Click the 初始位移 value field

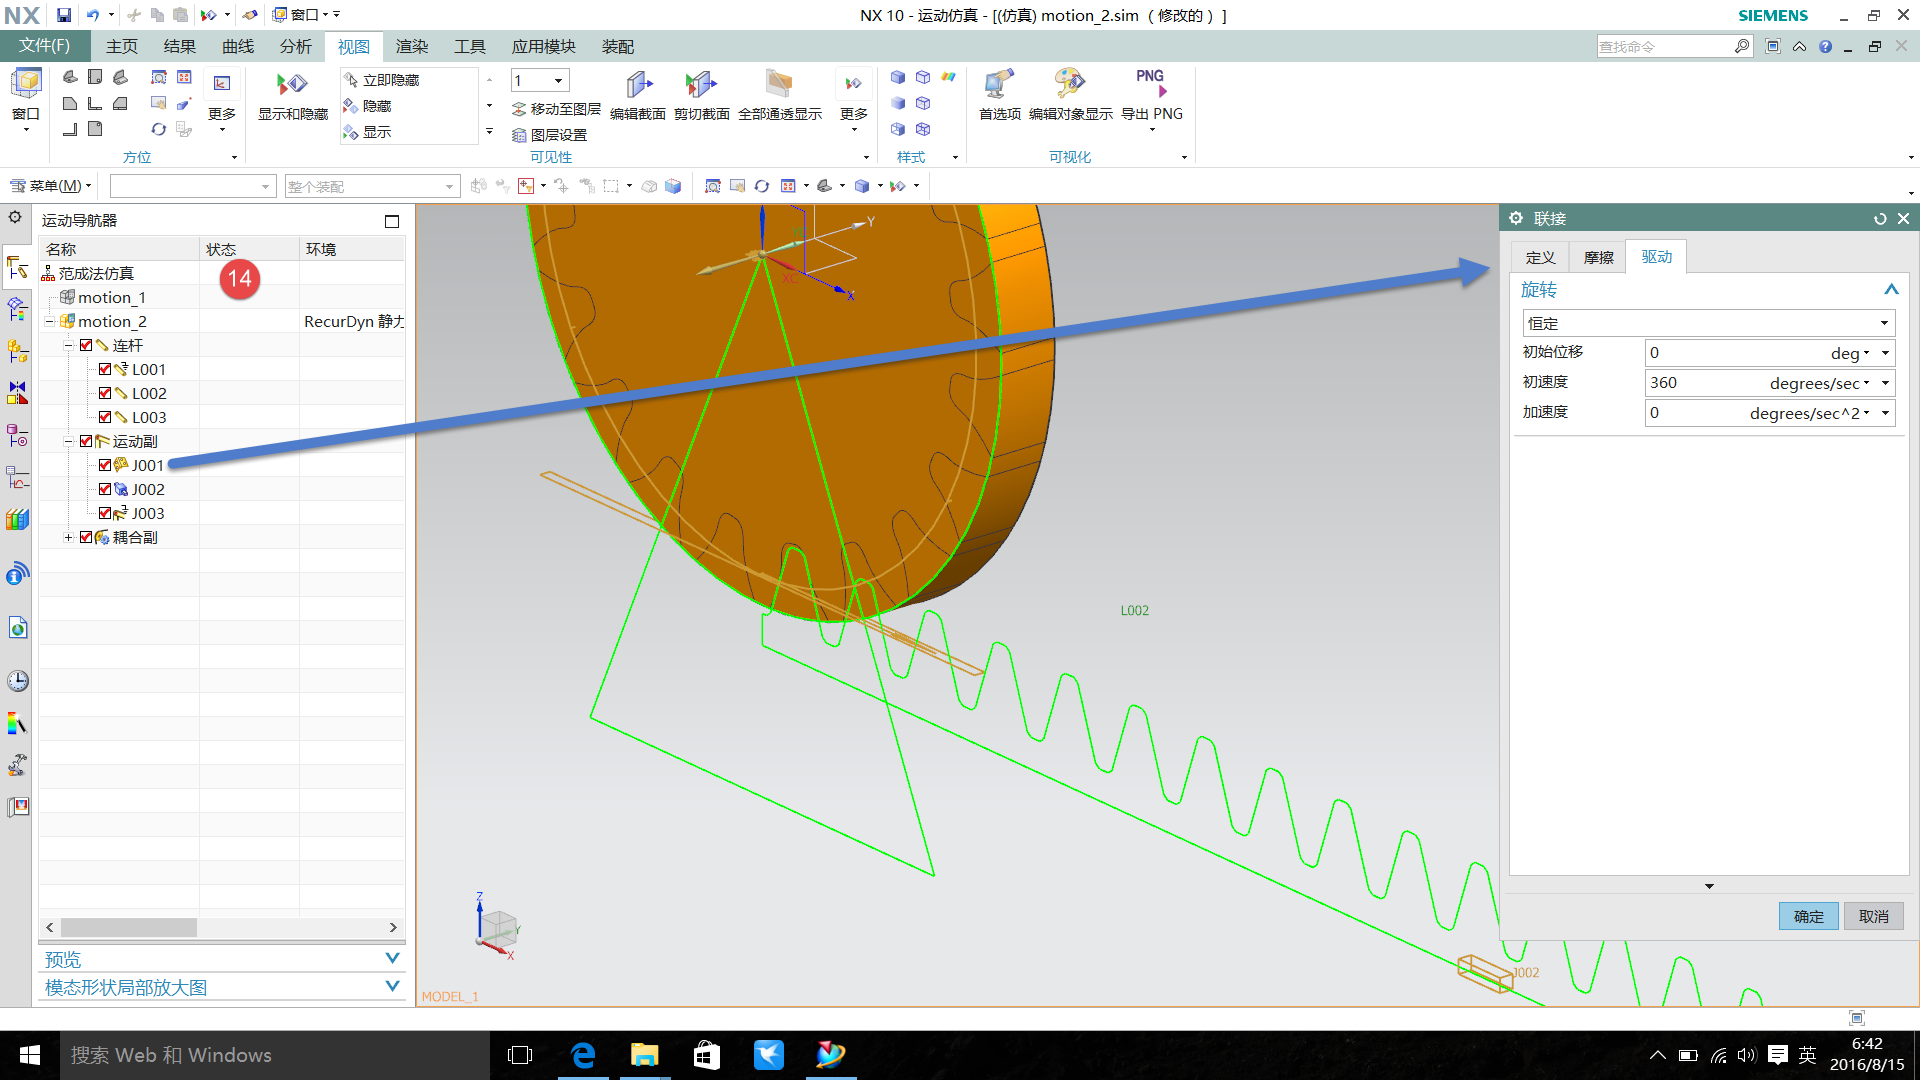[1736, 353]
